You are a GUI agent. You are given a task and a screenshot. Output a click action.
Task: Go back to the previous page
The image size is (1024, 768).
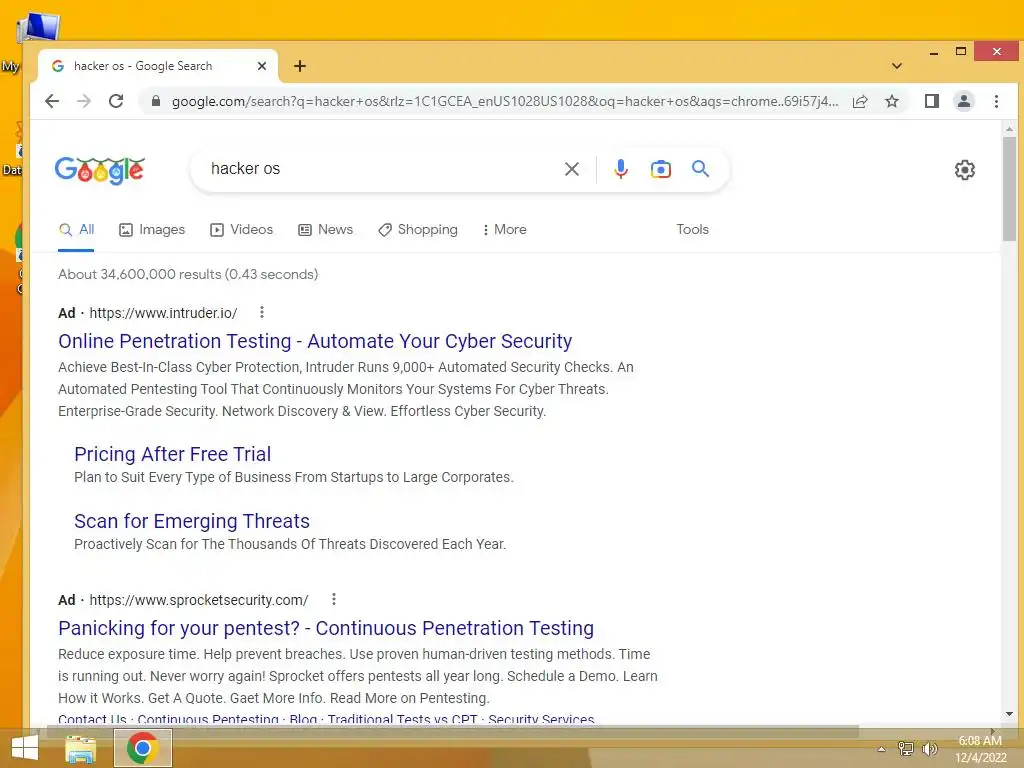52,101
